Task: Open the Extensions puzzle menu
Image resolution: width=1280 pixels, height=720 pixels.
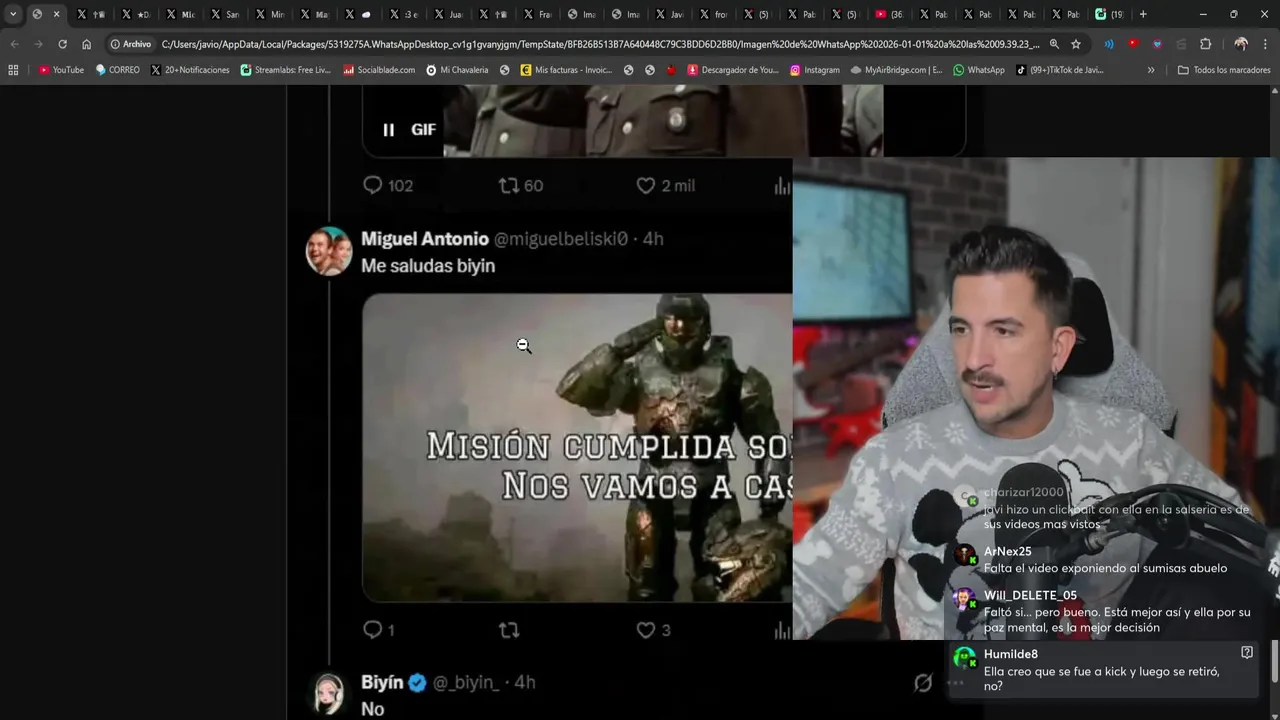Action: pyautogui.click(x=1205, y=44)
